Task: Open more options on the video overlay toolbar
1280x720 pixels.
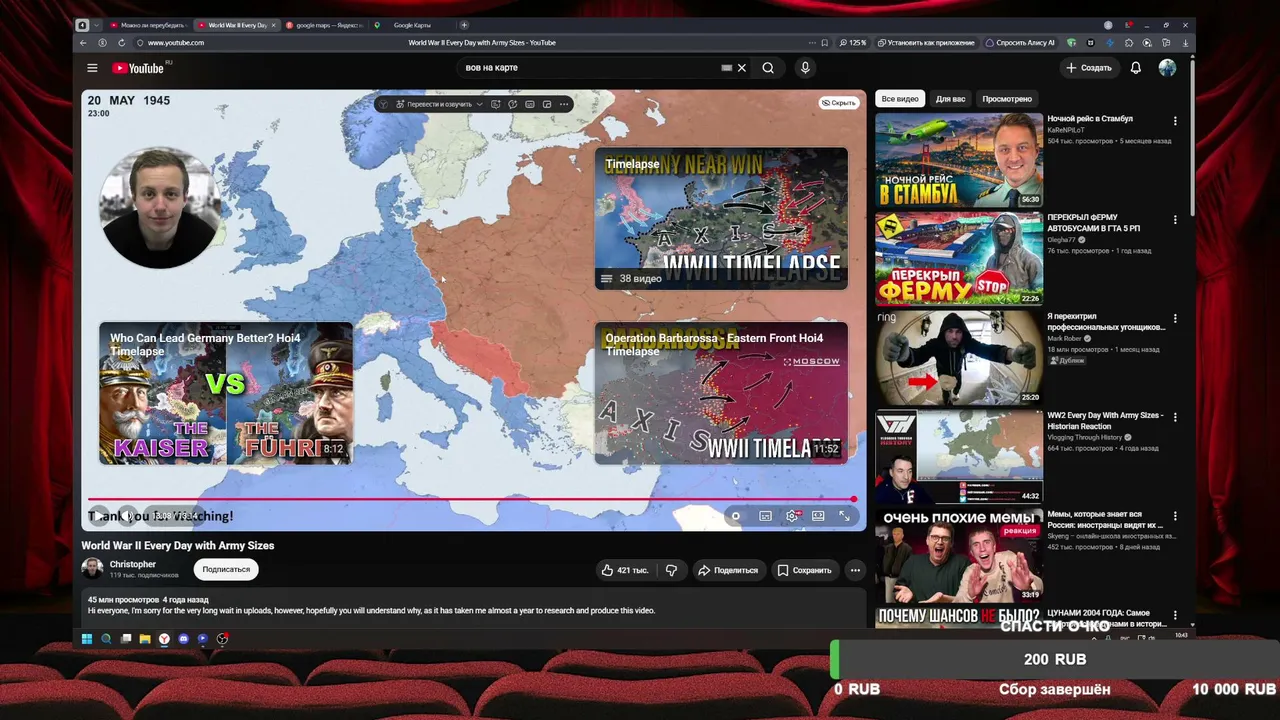Action: (x=564, y=104)
